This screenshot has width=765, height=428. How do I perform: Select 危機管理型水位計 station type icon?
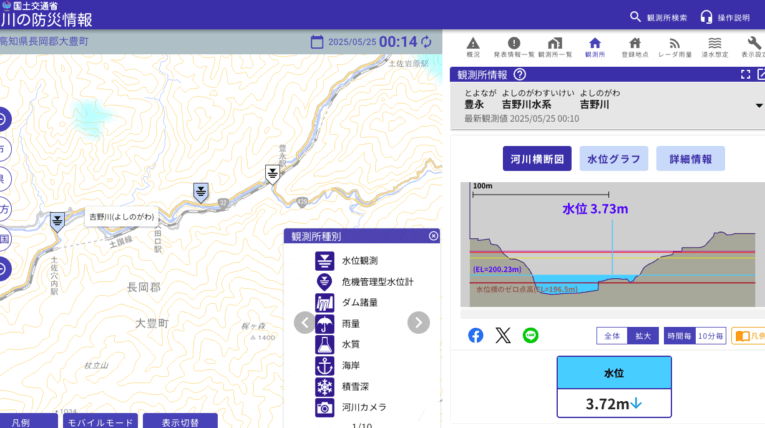[324, 282]
